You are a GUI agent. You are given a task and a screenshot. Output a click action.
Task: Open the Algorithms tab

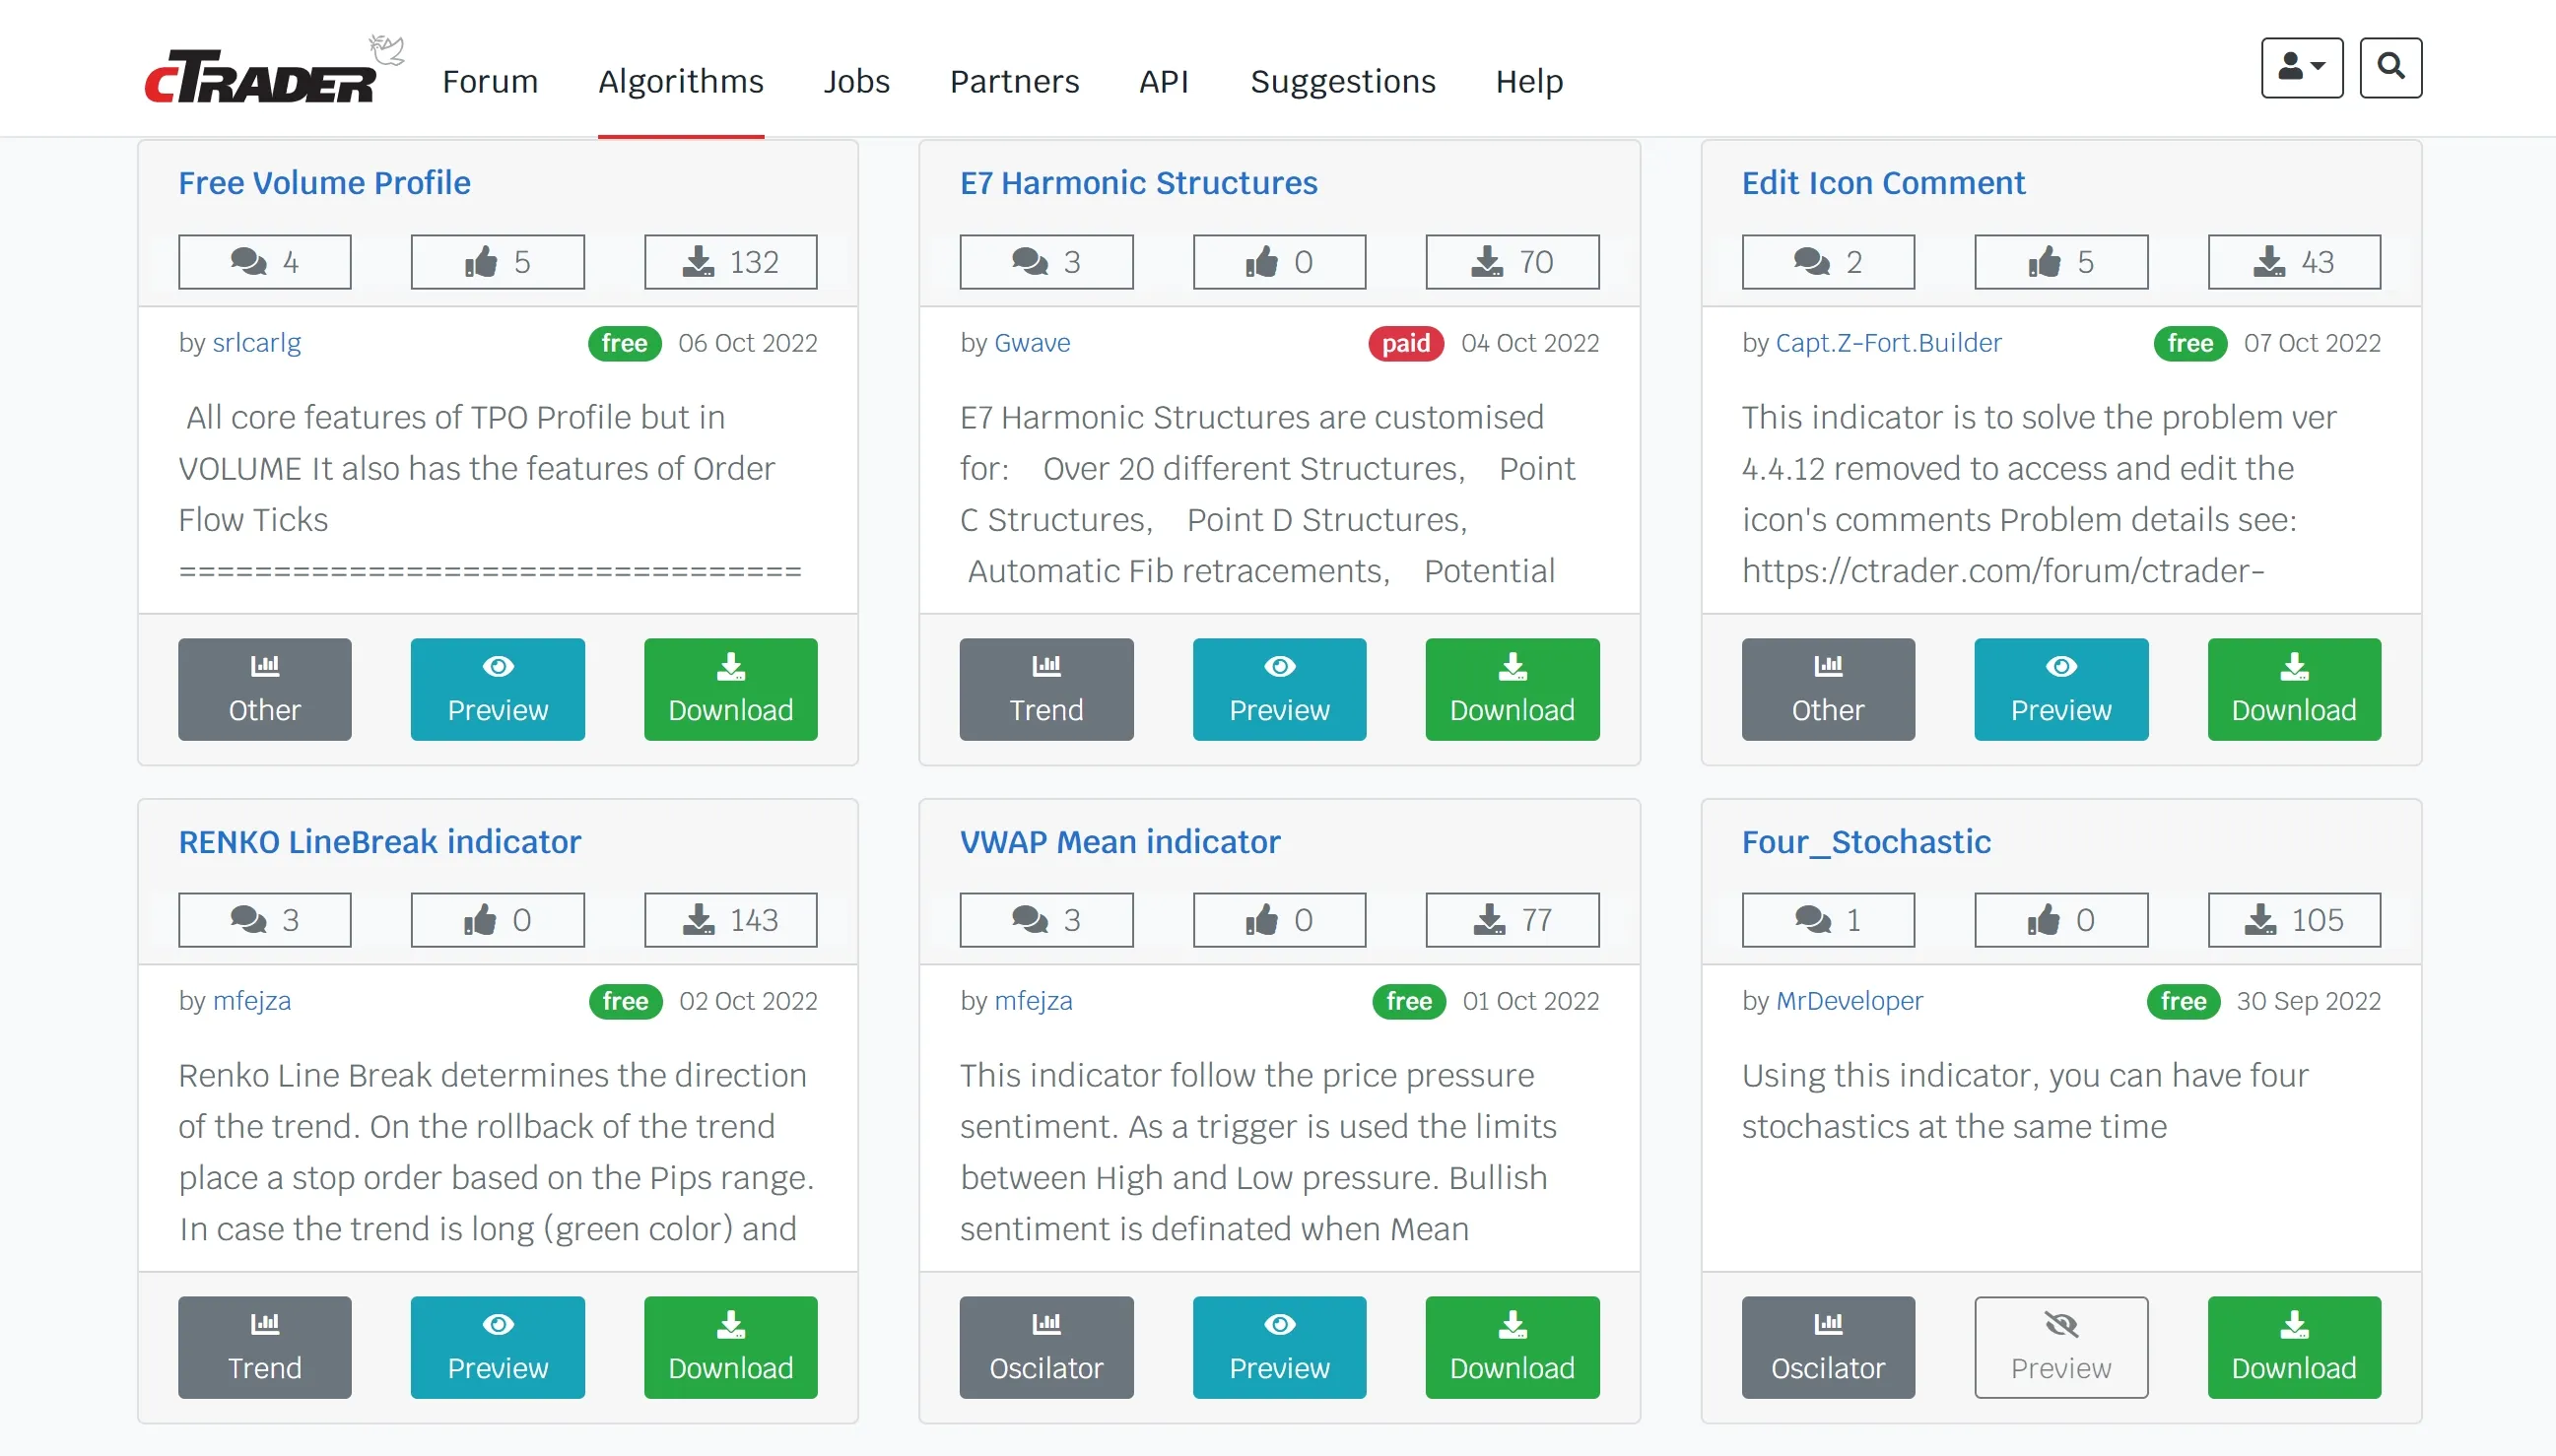point(681,81)
